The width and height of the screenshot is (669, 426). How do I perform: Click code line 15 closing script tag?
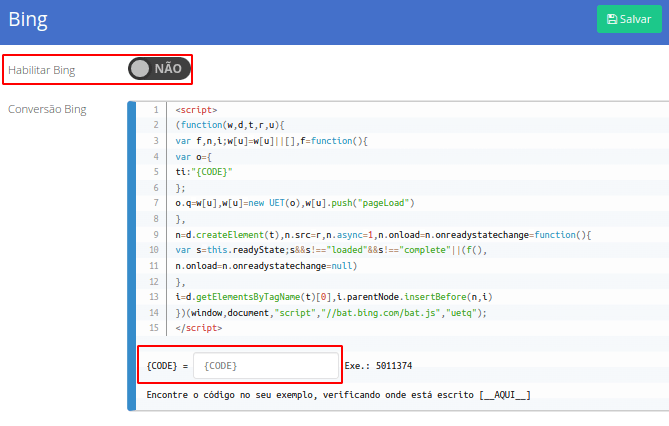(x=199, y=328)
